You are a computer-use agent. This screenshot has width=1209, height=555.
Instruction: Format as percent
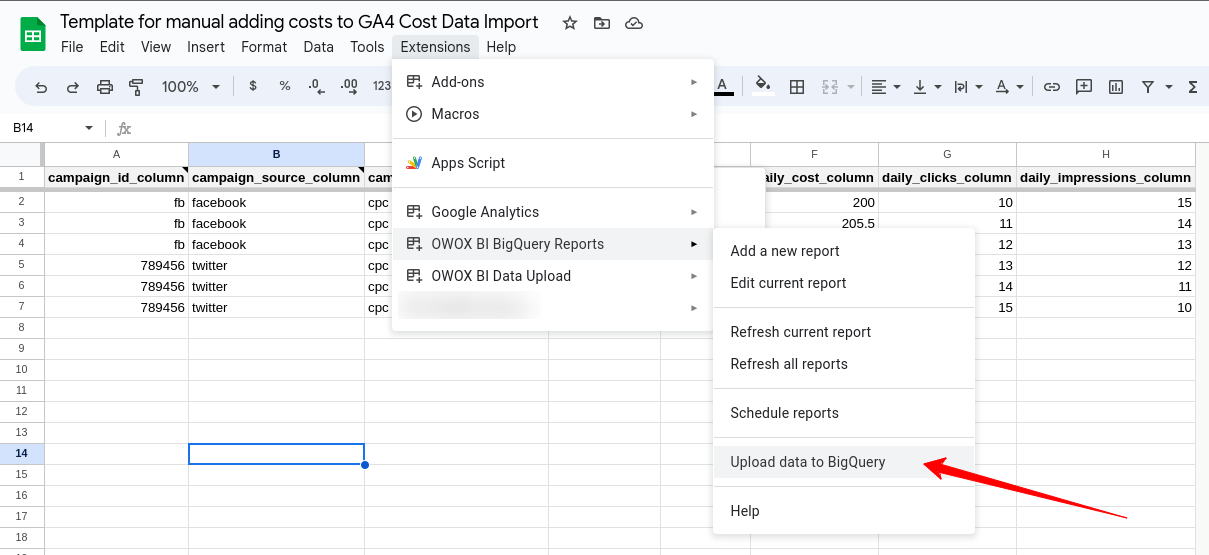(x=285, y=86)
